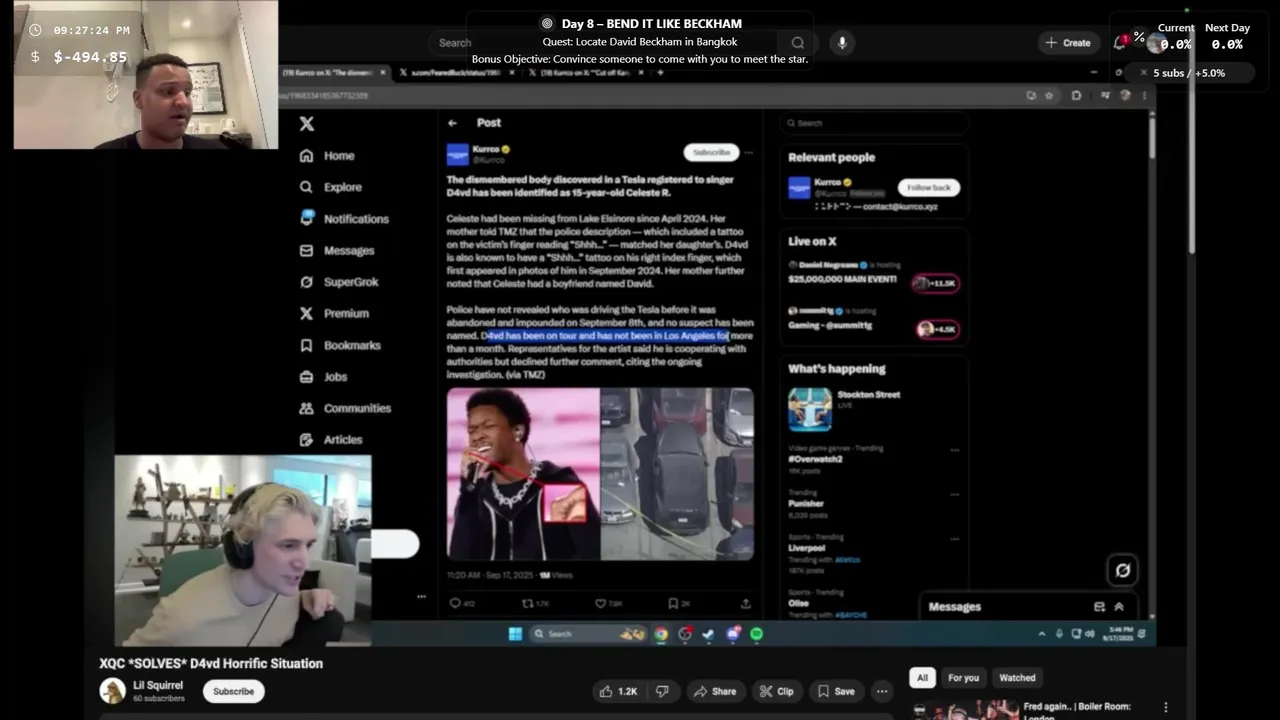Open Explore in the X sidebar

click(x=331, y=187)
